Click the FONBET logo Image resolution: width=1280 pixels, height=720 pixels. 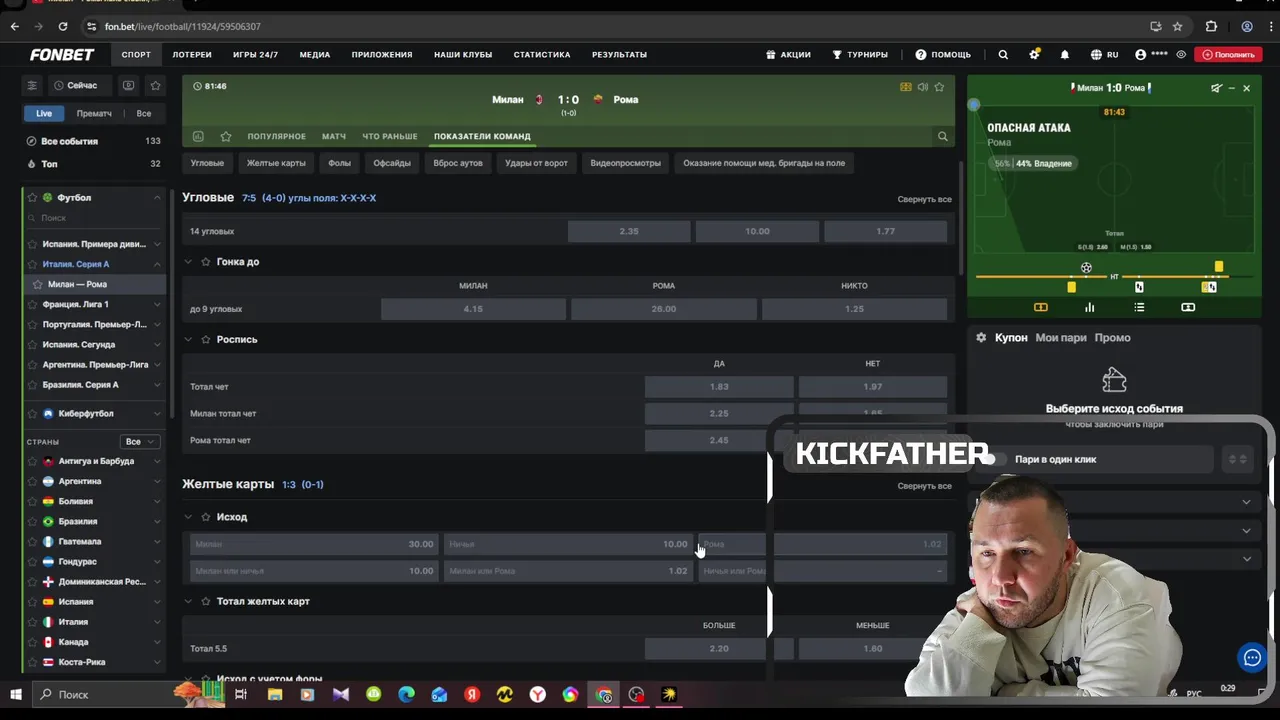(62, 55)
